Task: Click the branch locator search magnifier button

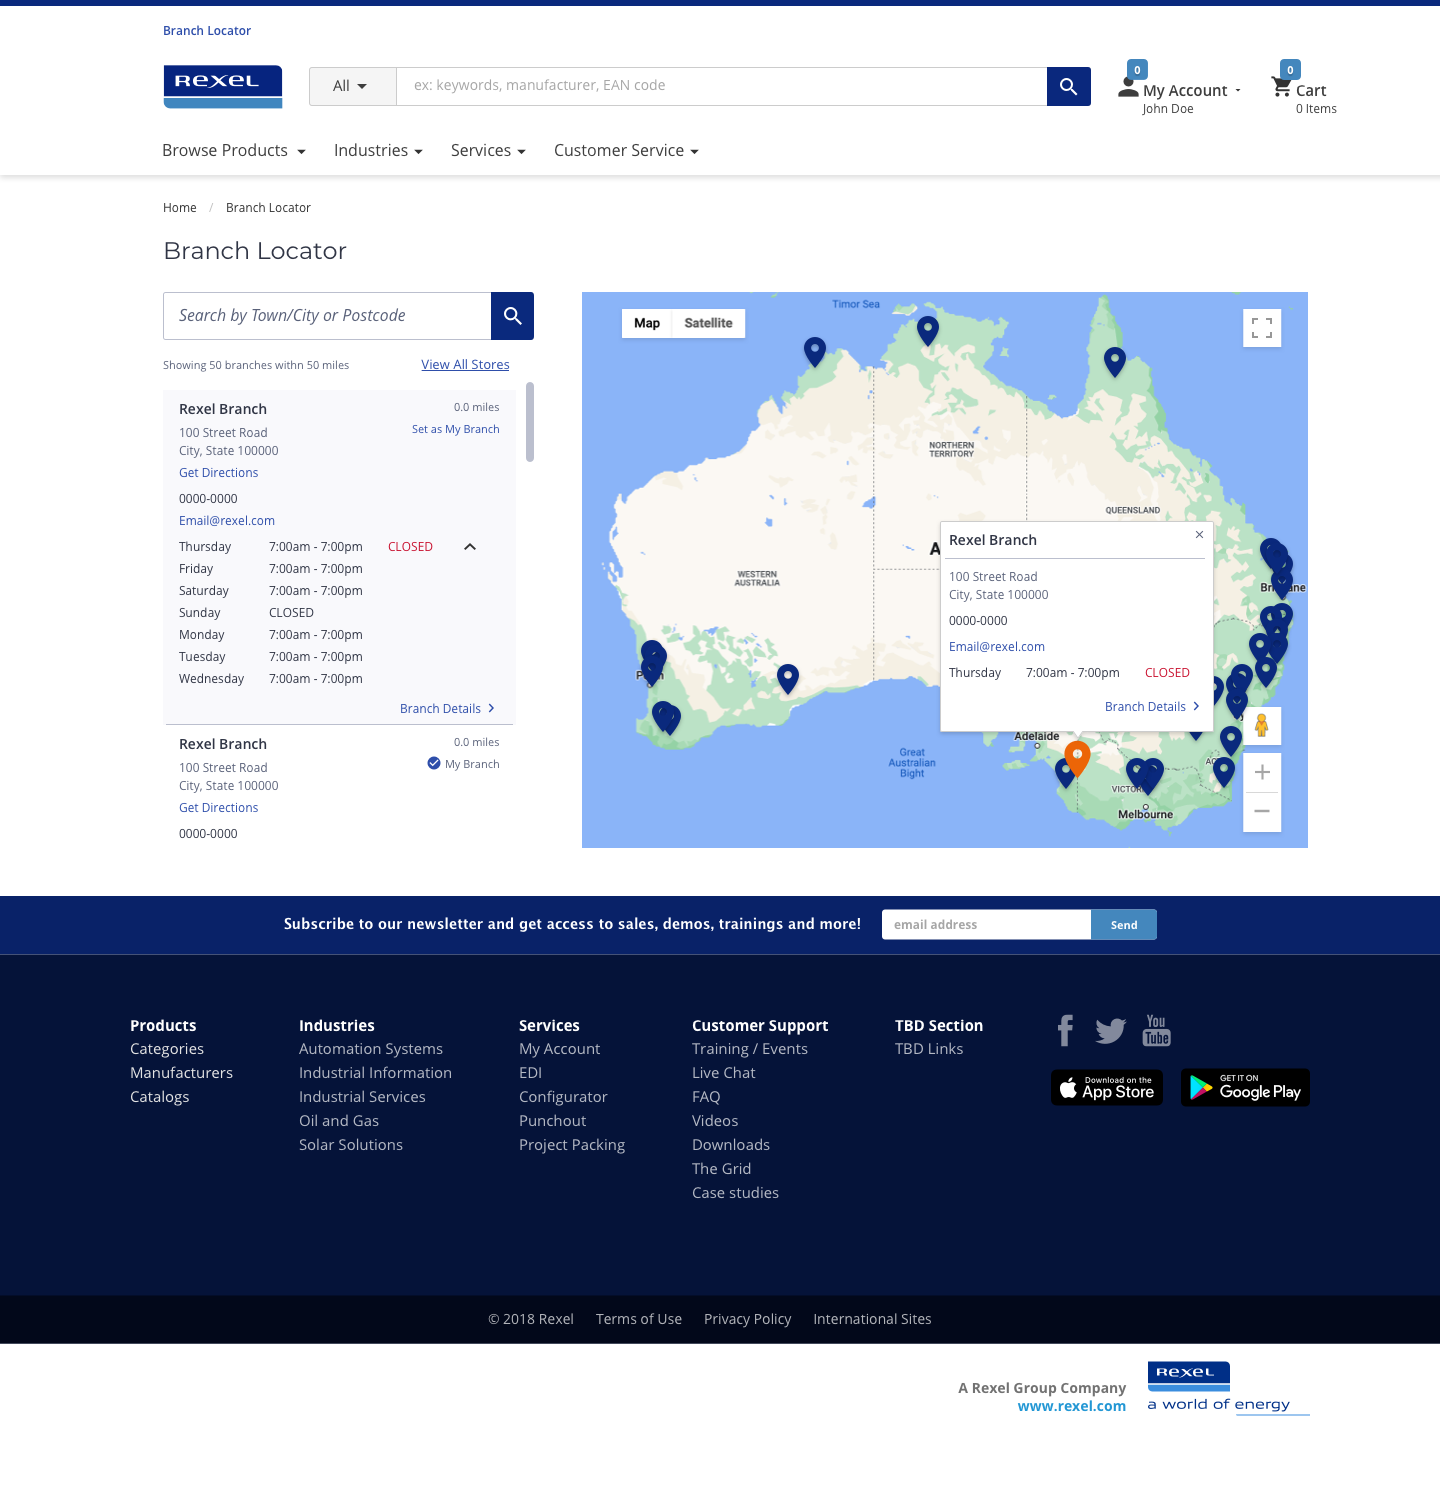Action: 512,316
